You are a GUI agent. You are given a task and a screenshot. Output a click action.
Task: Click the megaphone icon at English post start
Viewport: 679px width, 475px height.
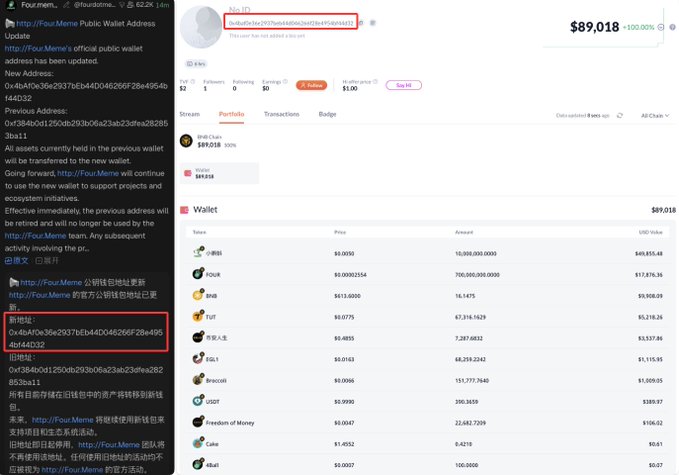pyautogui.click(x=10, y=23)
